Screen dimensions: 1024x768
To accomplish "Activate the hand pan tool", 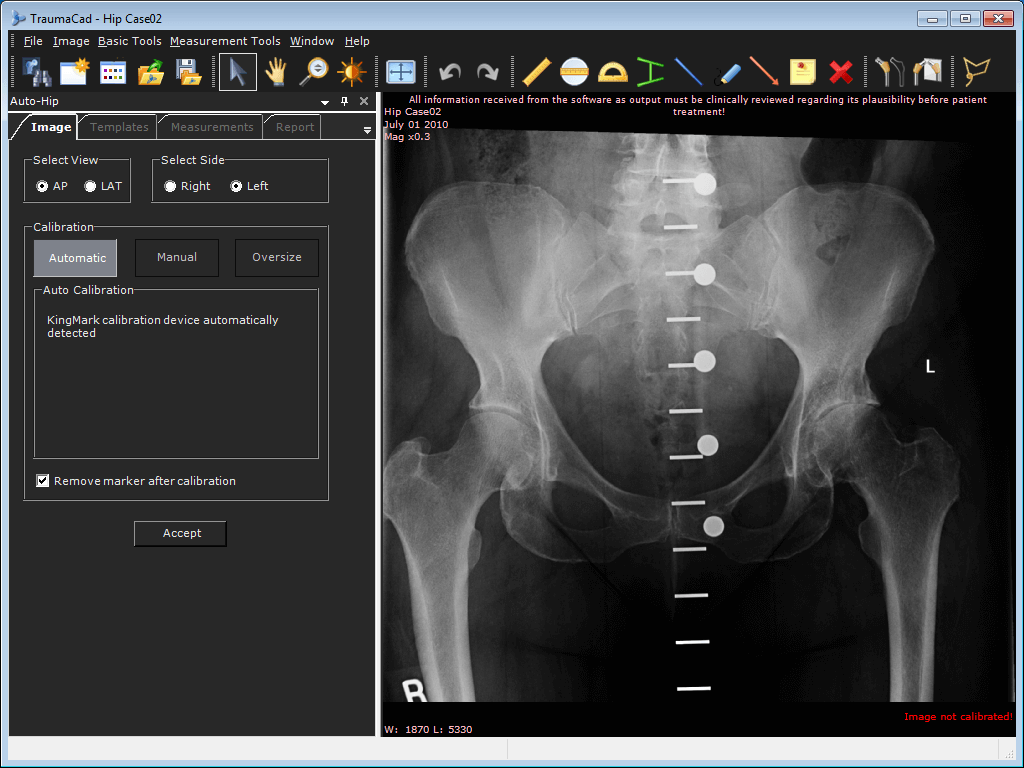I will point(276,72).
